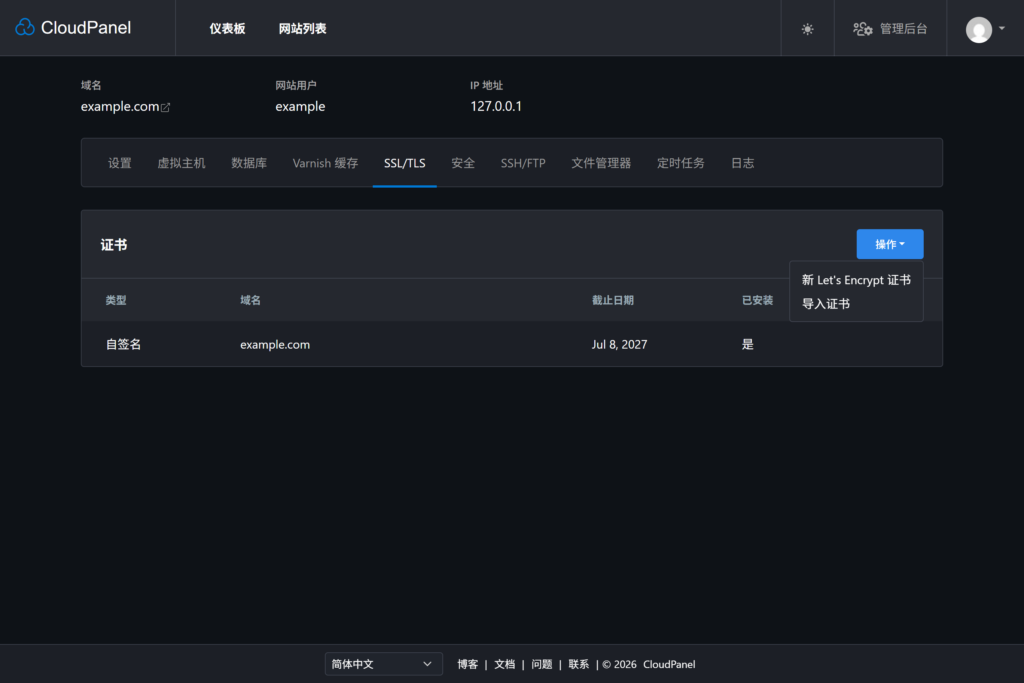Select the SSL/TLS tab
Screen dimensions: 1024x683
coord(404,163)
